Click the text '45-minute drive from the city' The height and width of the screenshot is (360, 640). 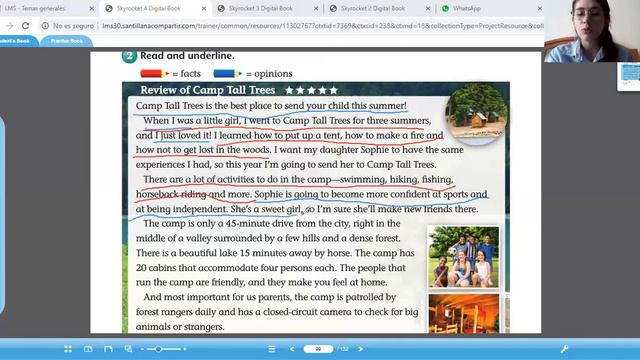[x=287, y=223]
